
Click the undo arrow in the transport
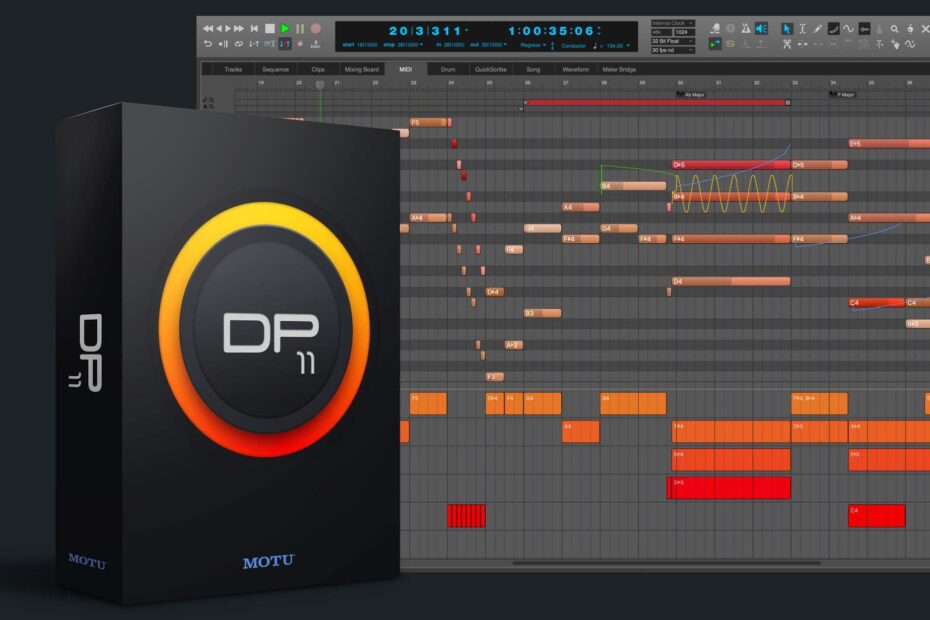[x=208, y=44]
